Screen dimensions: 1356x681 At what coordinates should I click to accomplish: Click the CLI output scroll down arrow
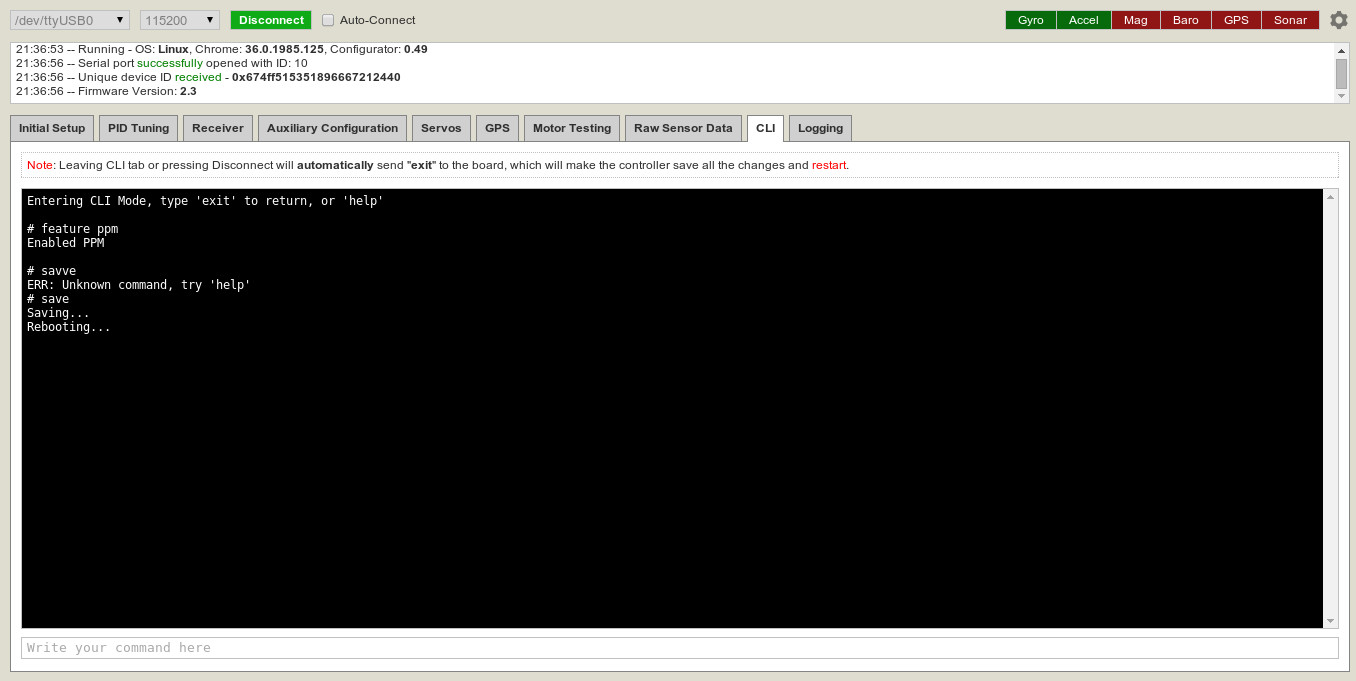click(1330, 621)
